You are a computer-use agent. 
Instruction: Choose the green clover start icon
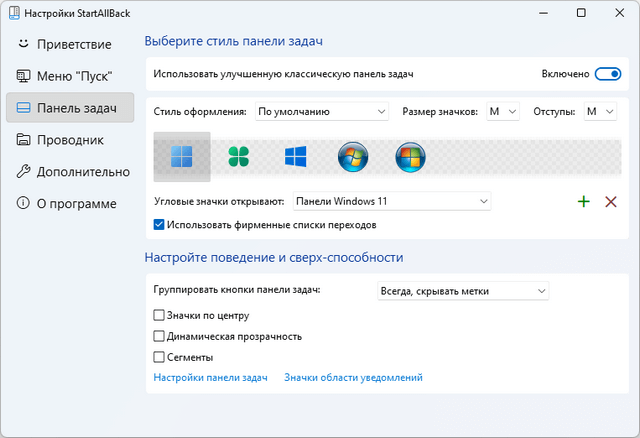point(238,156)
